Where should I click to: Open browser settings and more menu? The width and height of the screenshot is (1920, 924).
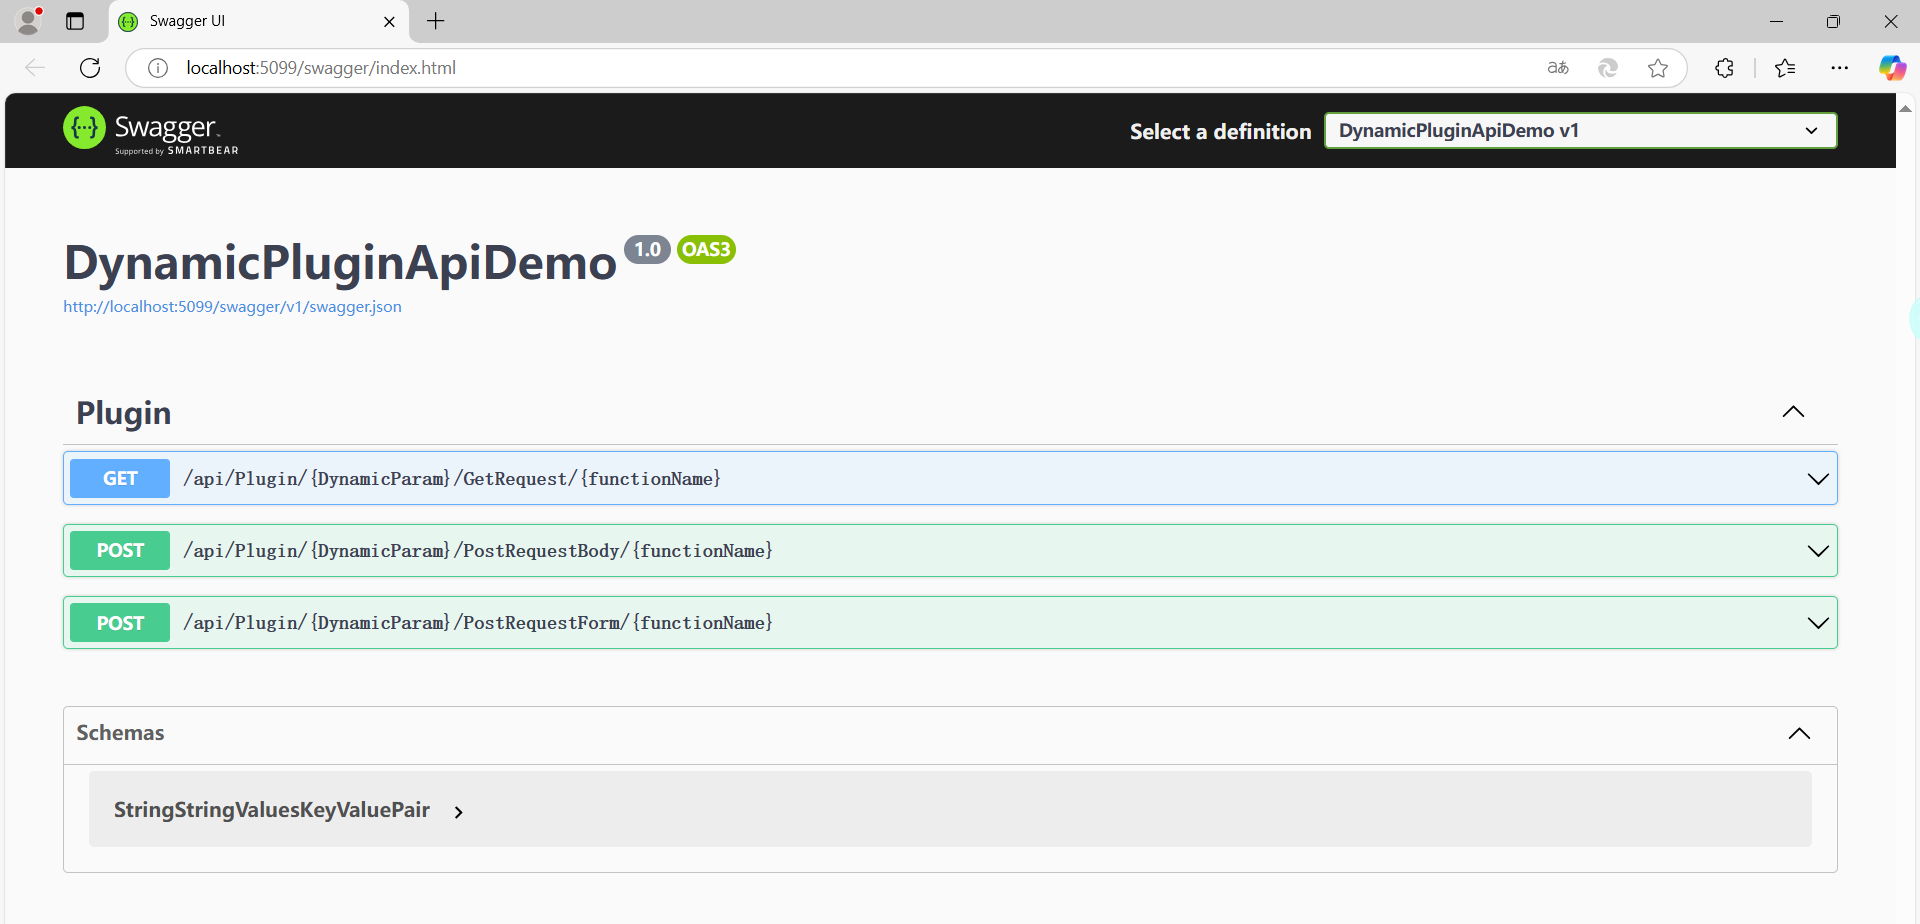(x=1839, y=68)
